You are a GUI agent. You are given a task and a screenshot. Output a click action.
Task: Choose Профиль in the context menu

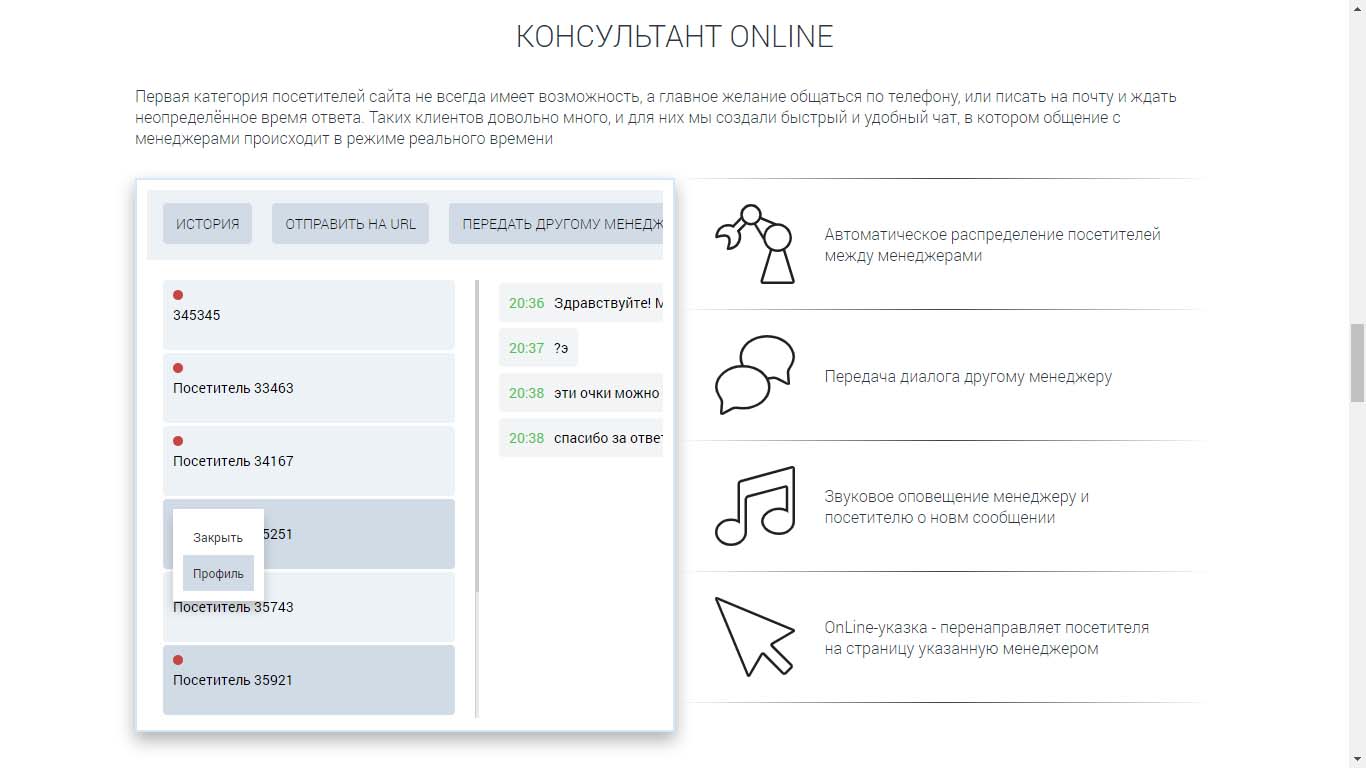coord(218,574)
